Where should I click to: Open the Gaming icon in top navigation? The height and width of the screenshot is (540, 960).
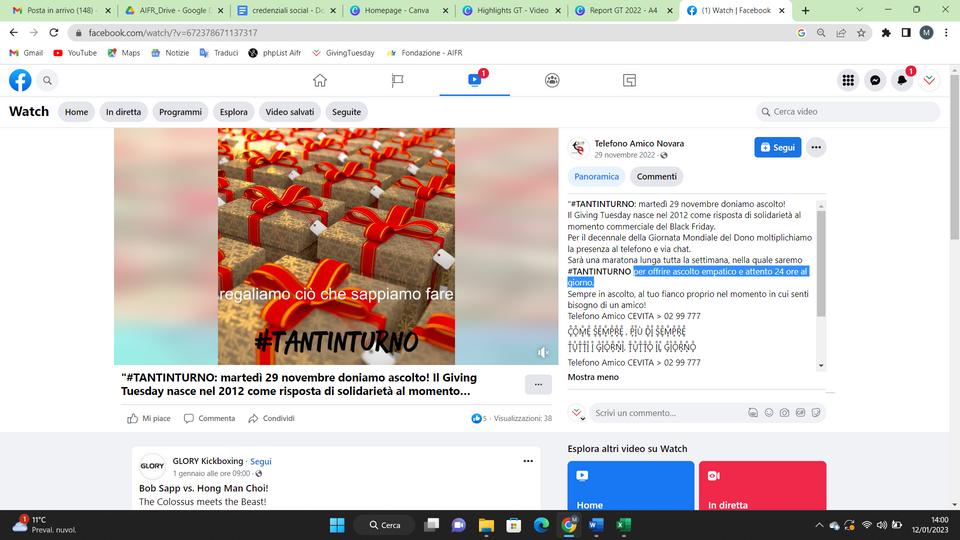pyautogui.click(x=629, y=80)
